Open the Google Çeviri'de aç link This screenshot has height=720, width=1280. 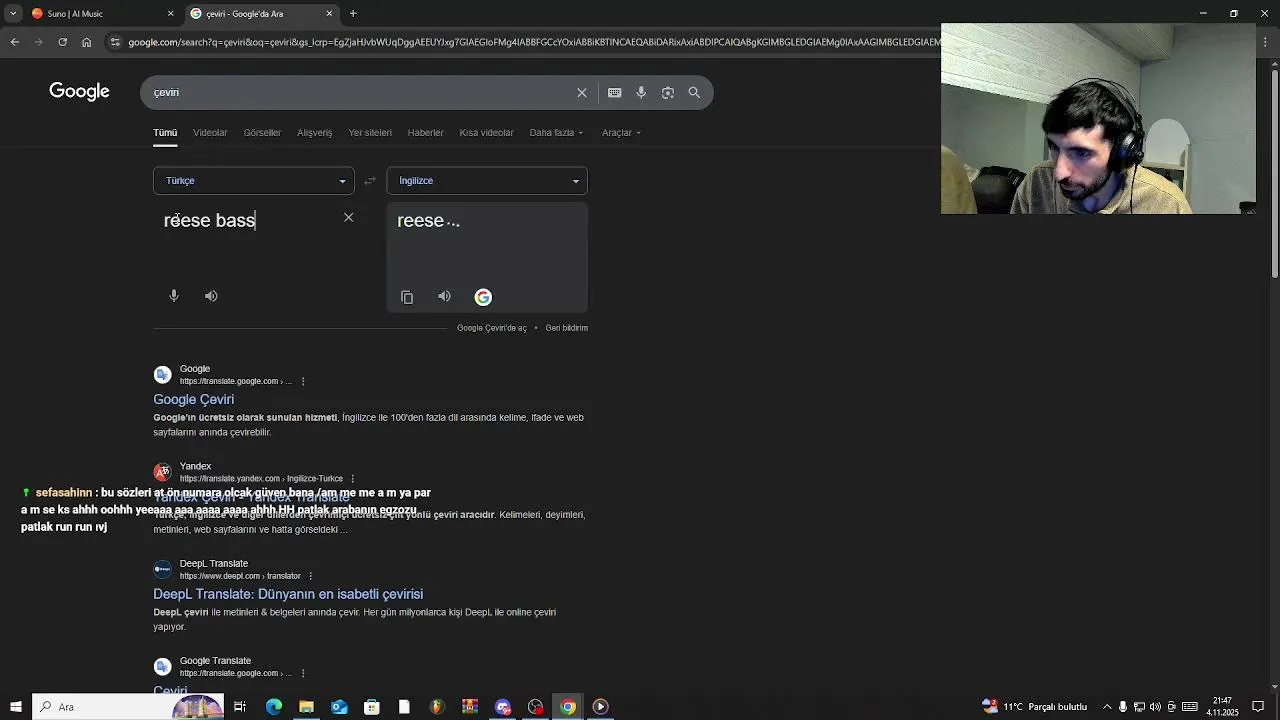point(492,328)
